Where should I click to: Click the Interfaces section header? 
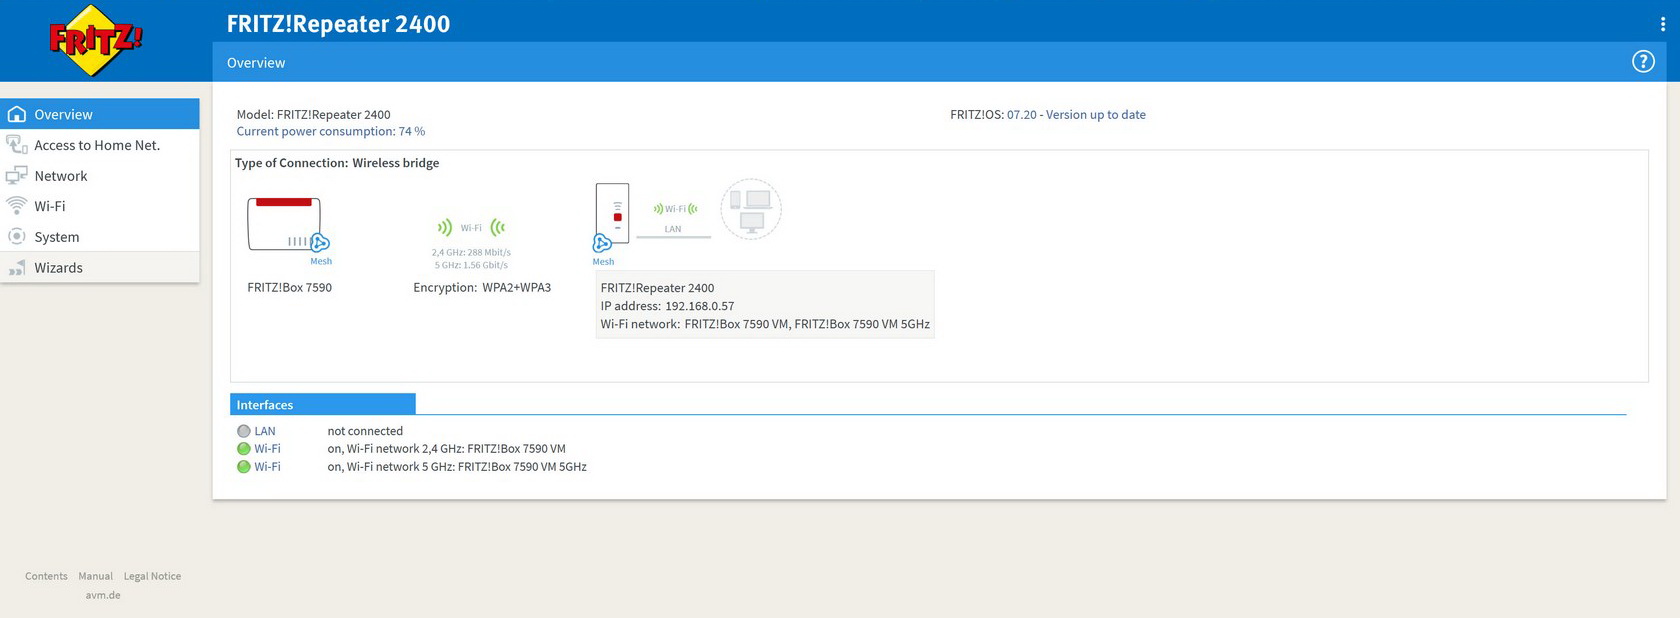[323, 404]
